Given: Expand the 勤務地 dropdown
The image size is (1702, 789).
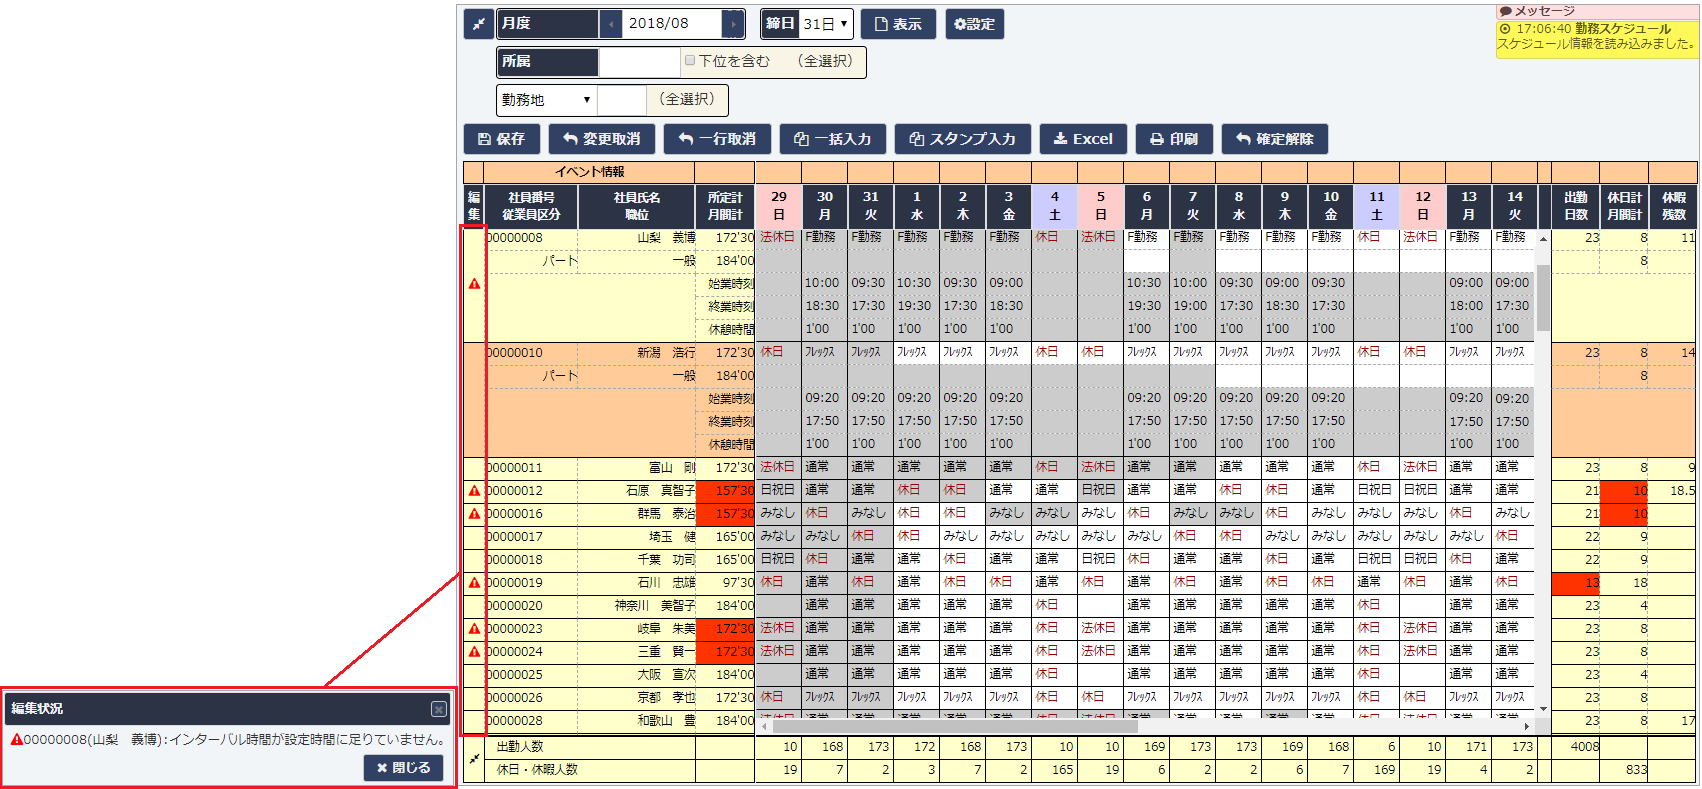Looking at the screenshot, I should [x=546, y=100].
